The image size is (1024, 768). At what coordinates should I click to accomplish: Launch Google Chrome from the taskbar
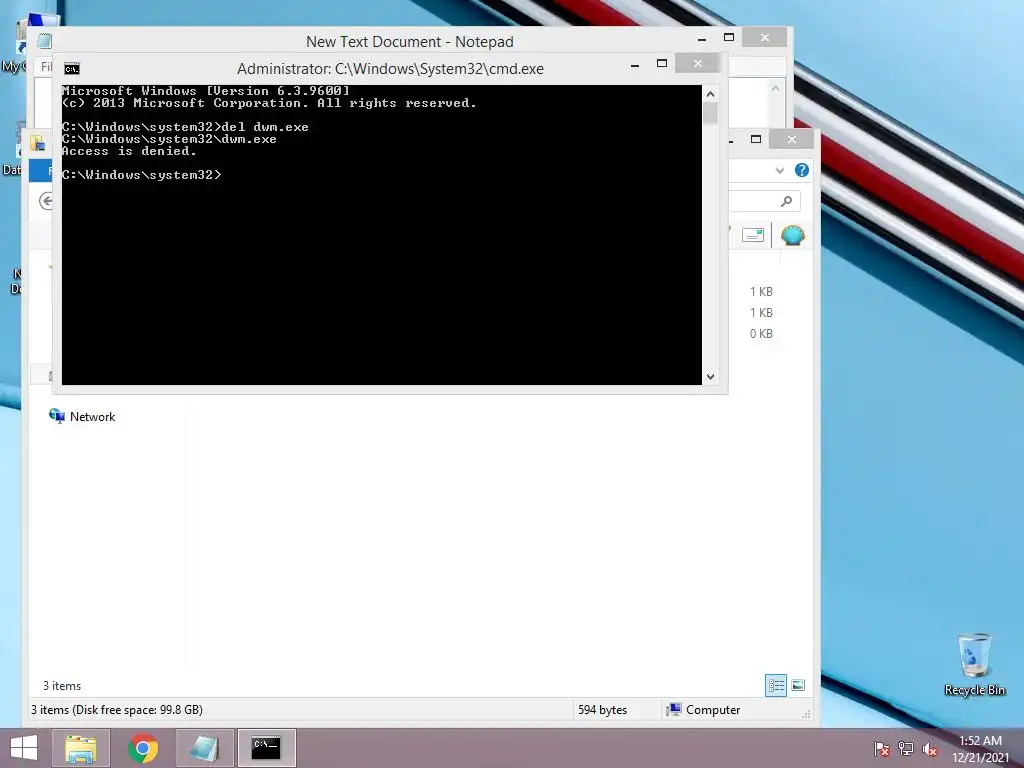click(143, 748)
